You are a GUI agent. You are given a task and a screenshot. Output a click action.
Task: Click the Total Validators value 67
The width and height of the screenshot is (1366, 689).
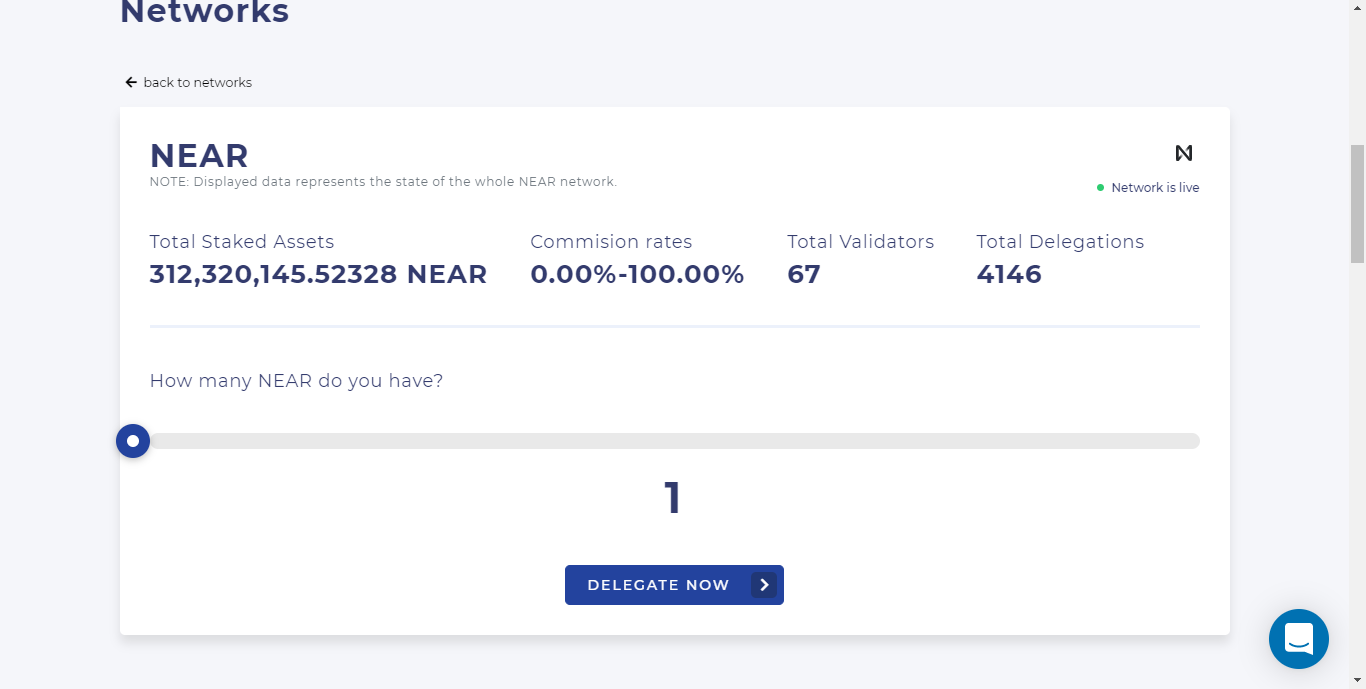[x=804, y=274]
